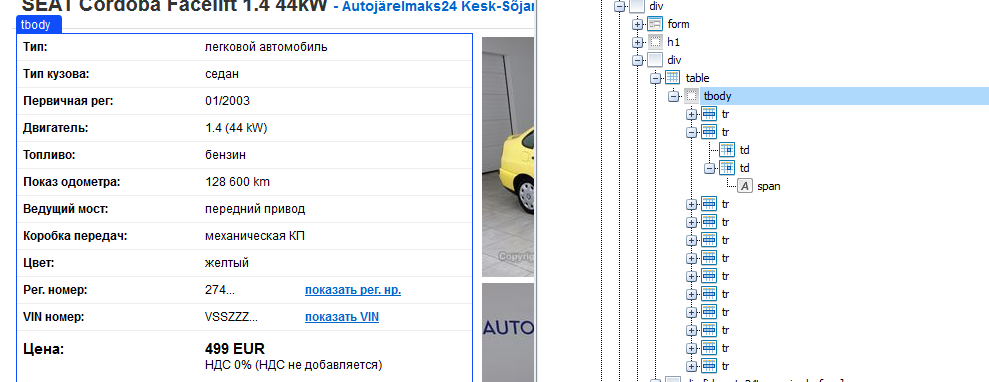Select the form node icon
Image resolution: width=989 pixels, height=382 pixels.
[655, 24]
